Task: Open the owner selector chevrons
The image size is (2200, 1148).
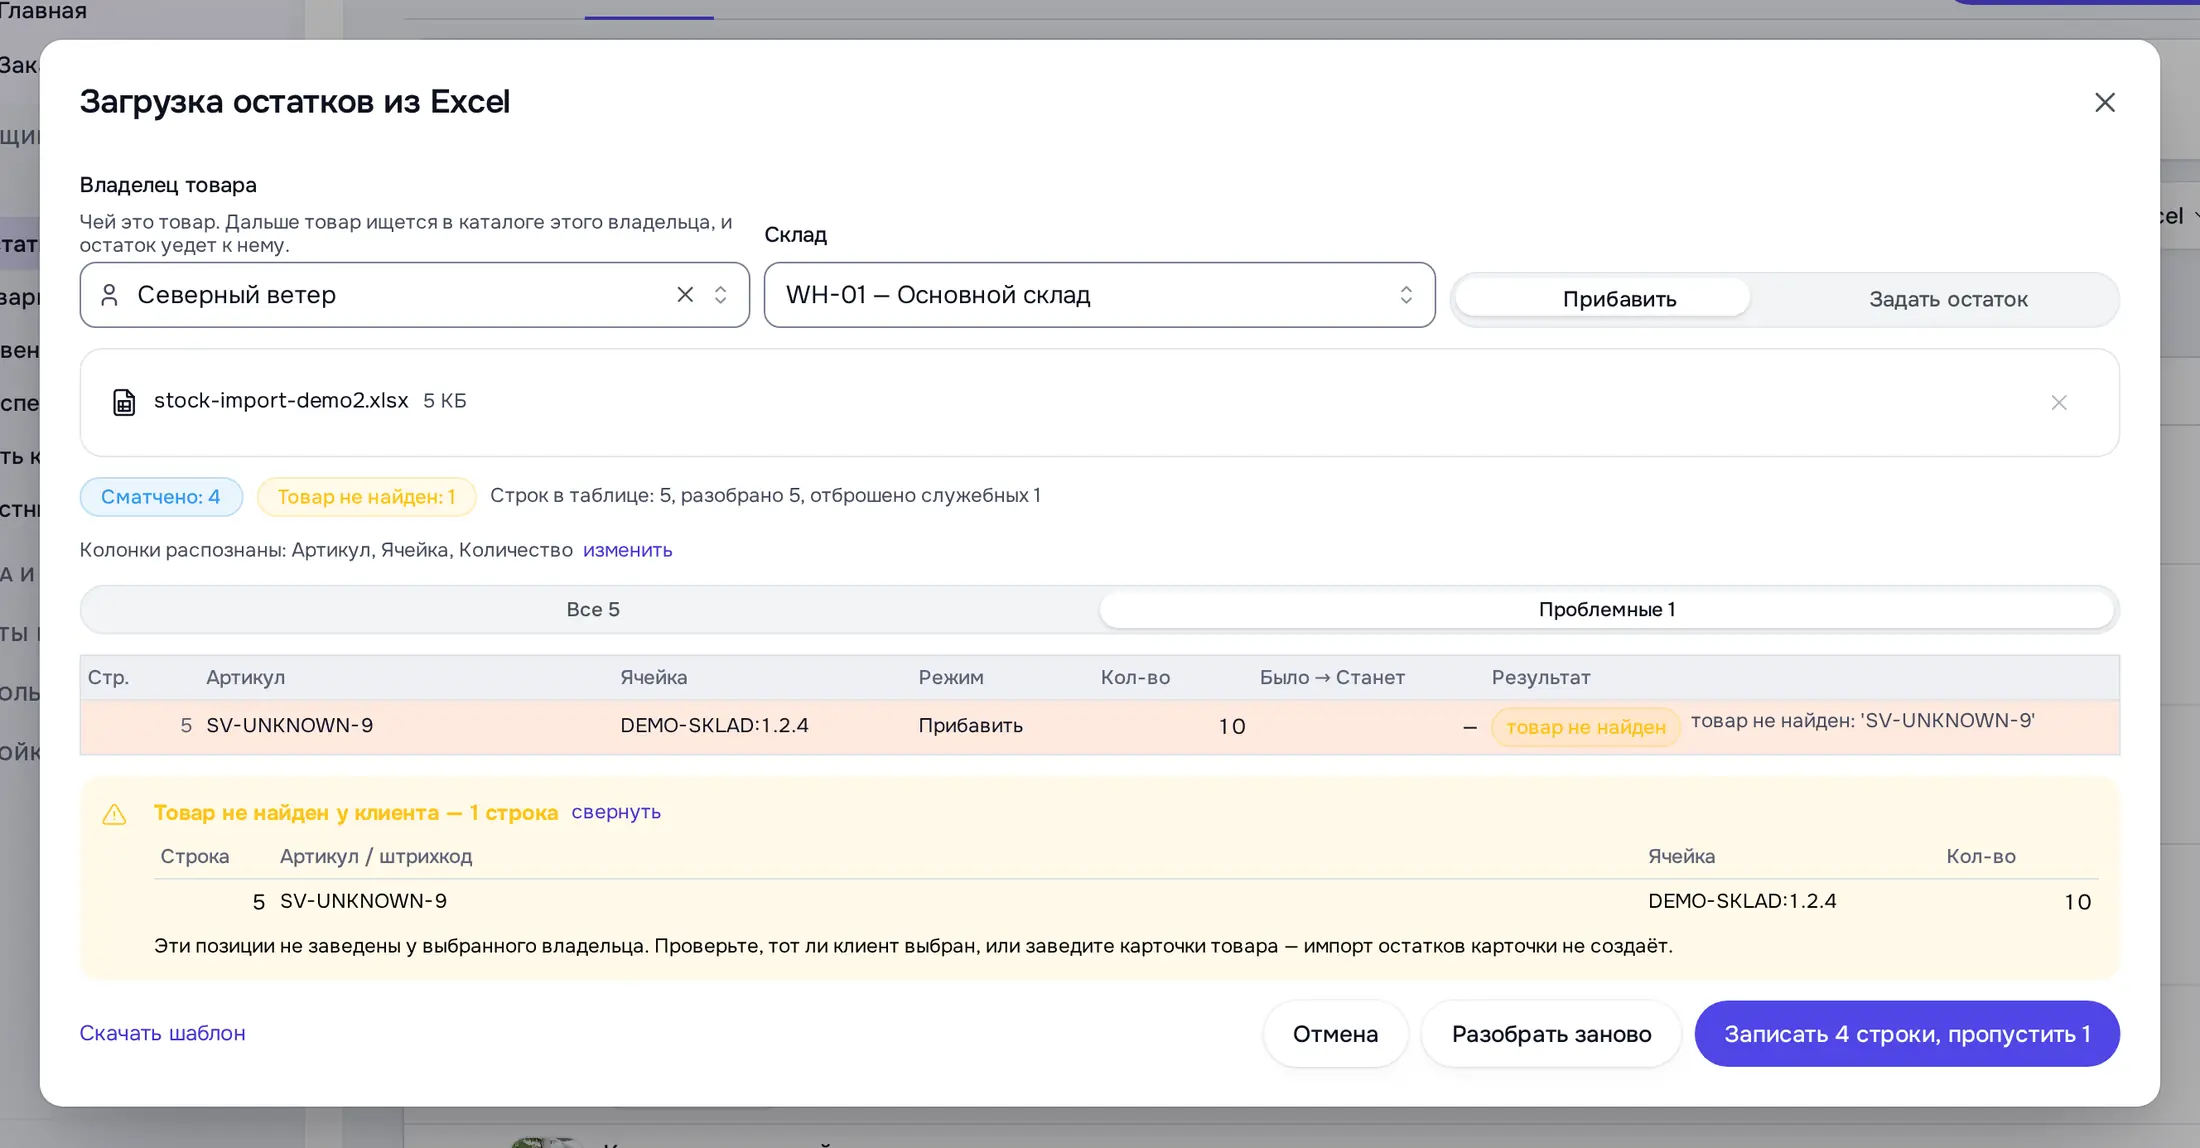Action: coord(720,295)
